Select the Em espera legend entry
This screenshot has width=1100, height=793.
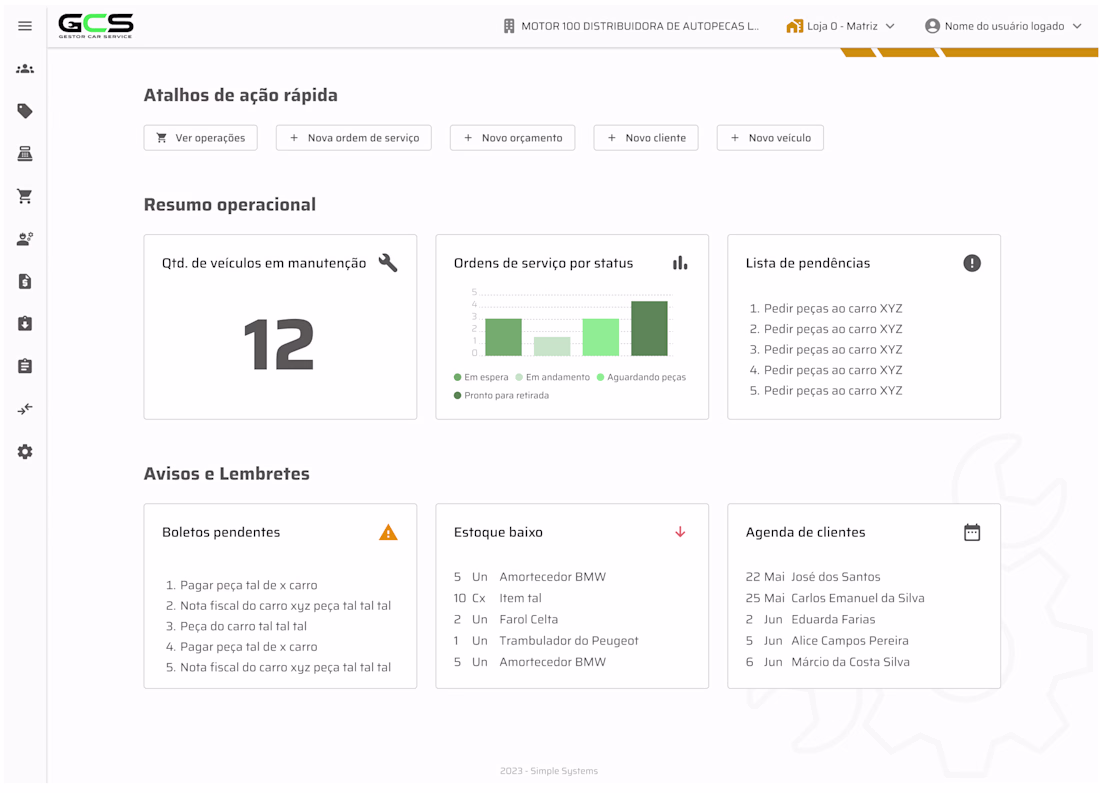[x=481, y=377]
